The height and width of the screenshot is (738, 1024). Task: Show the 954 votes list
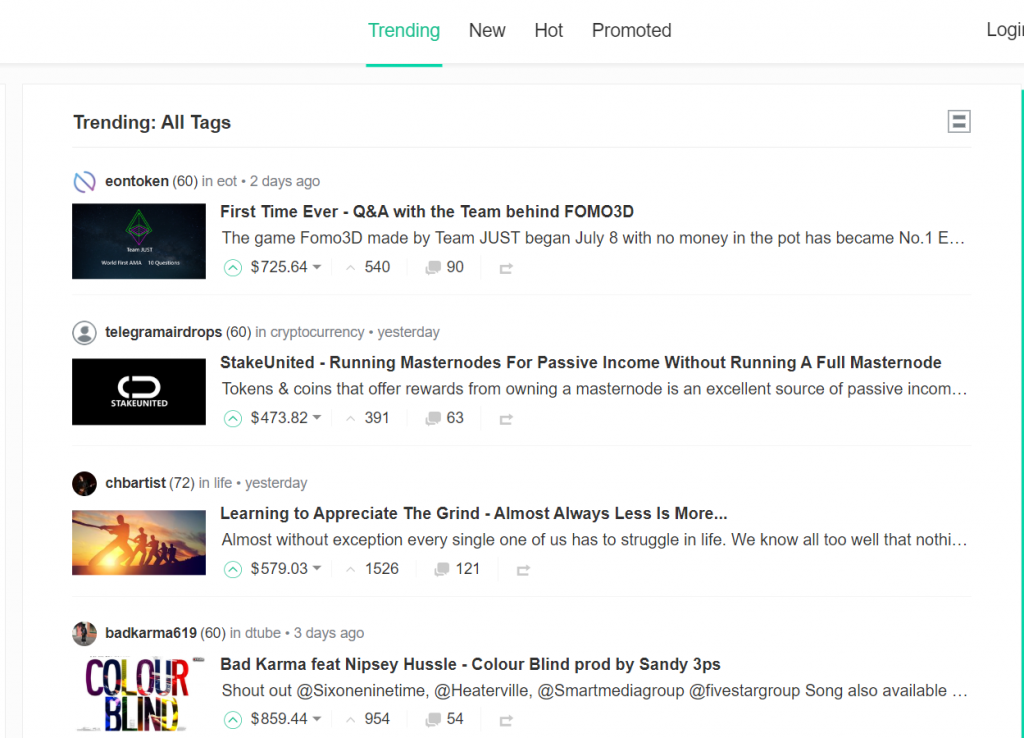point(377,719)
